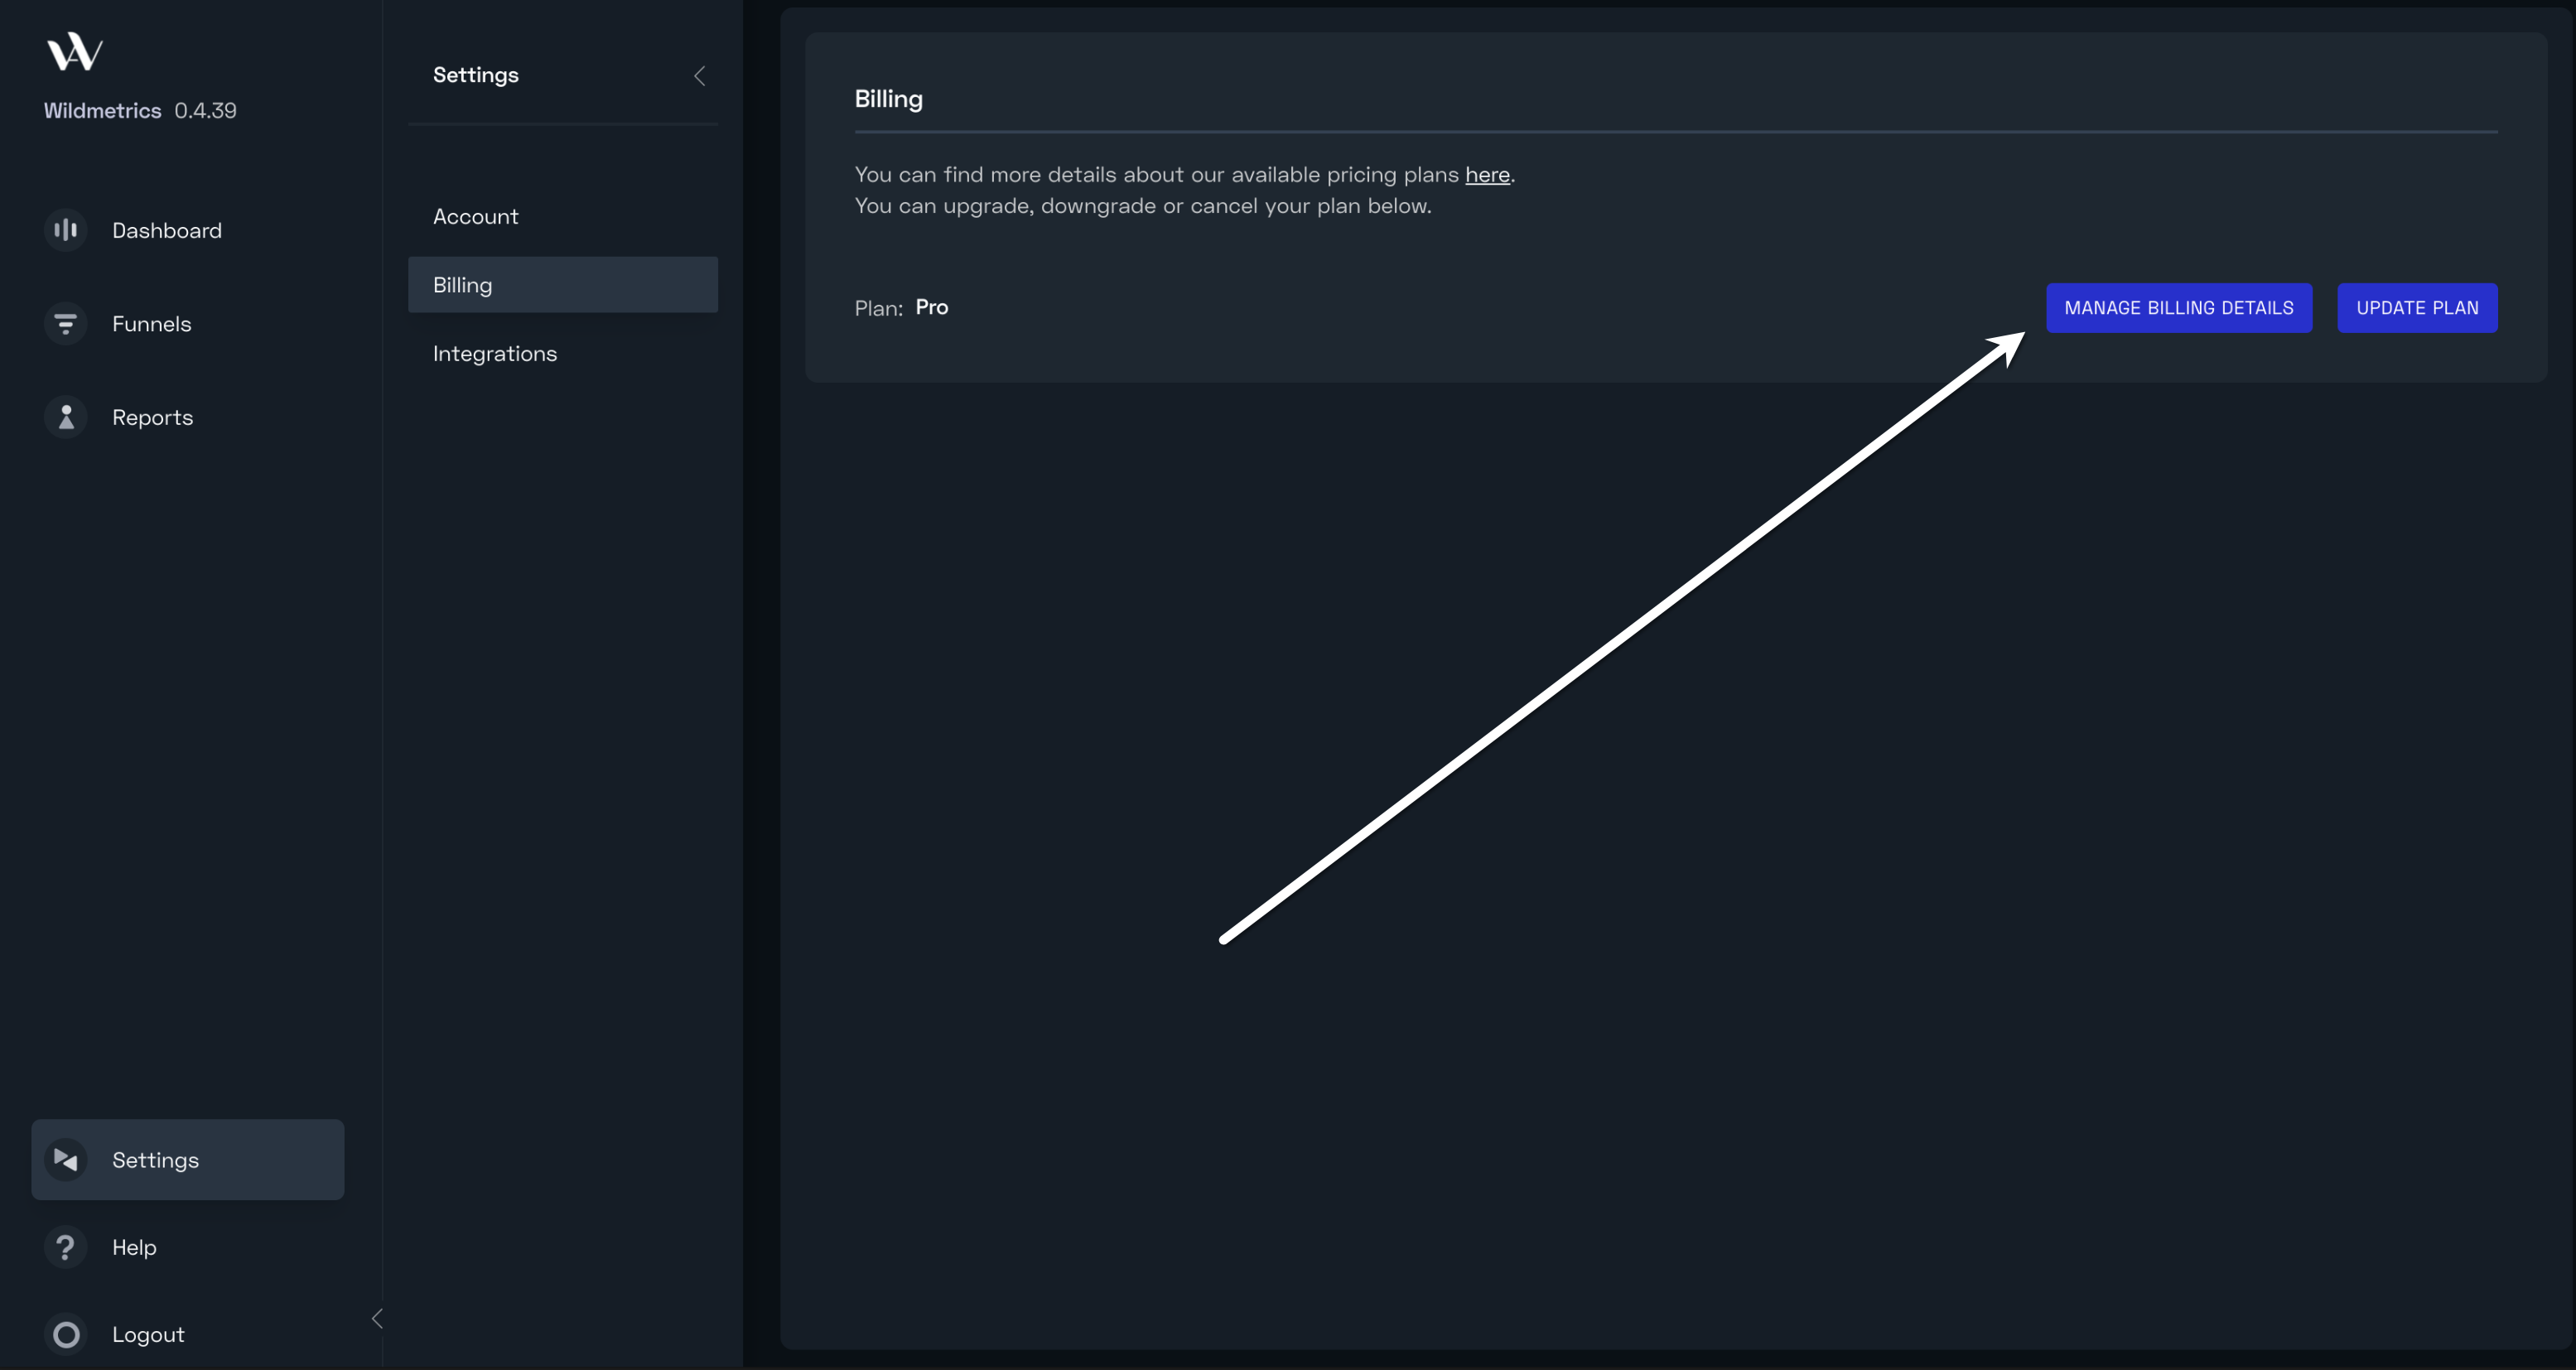Image resolution: width=2576 pixels, height=1370 pixels.
Task: Click the Reports person icon
Action: [x=66, y=417]
